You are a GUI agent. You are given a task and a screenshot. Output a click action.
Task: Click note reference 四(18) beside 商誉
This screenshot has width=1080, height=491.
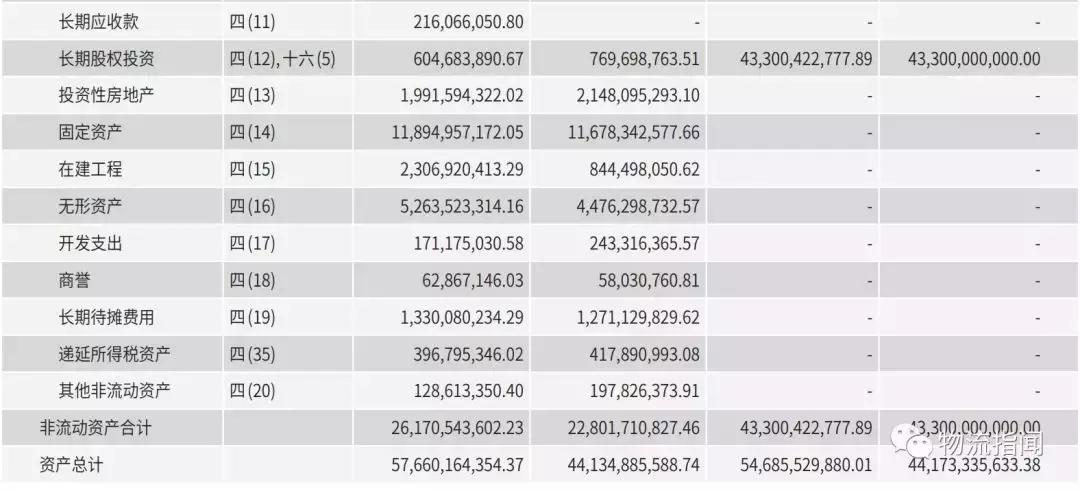[252, 280]
